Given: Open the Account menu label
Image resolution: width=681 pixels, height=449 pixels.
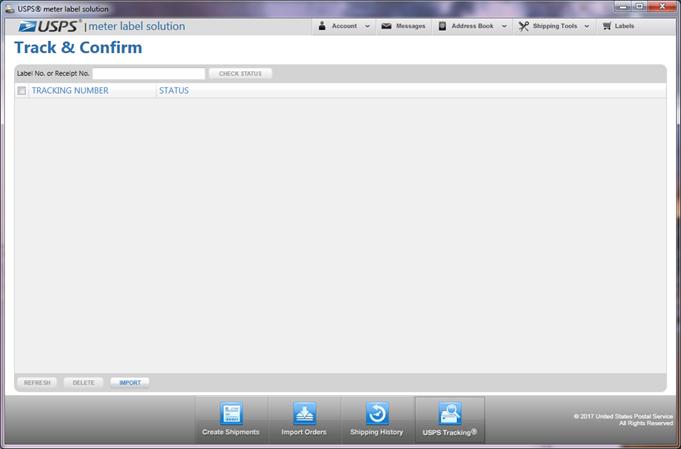Looking at the screenshot, I should point(344,26).
